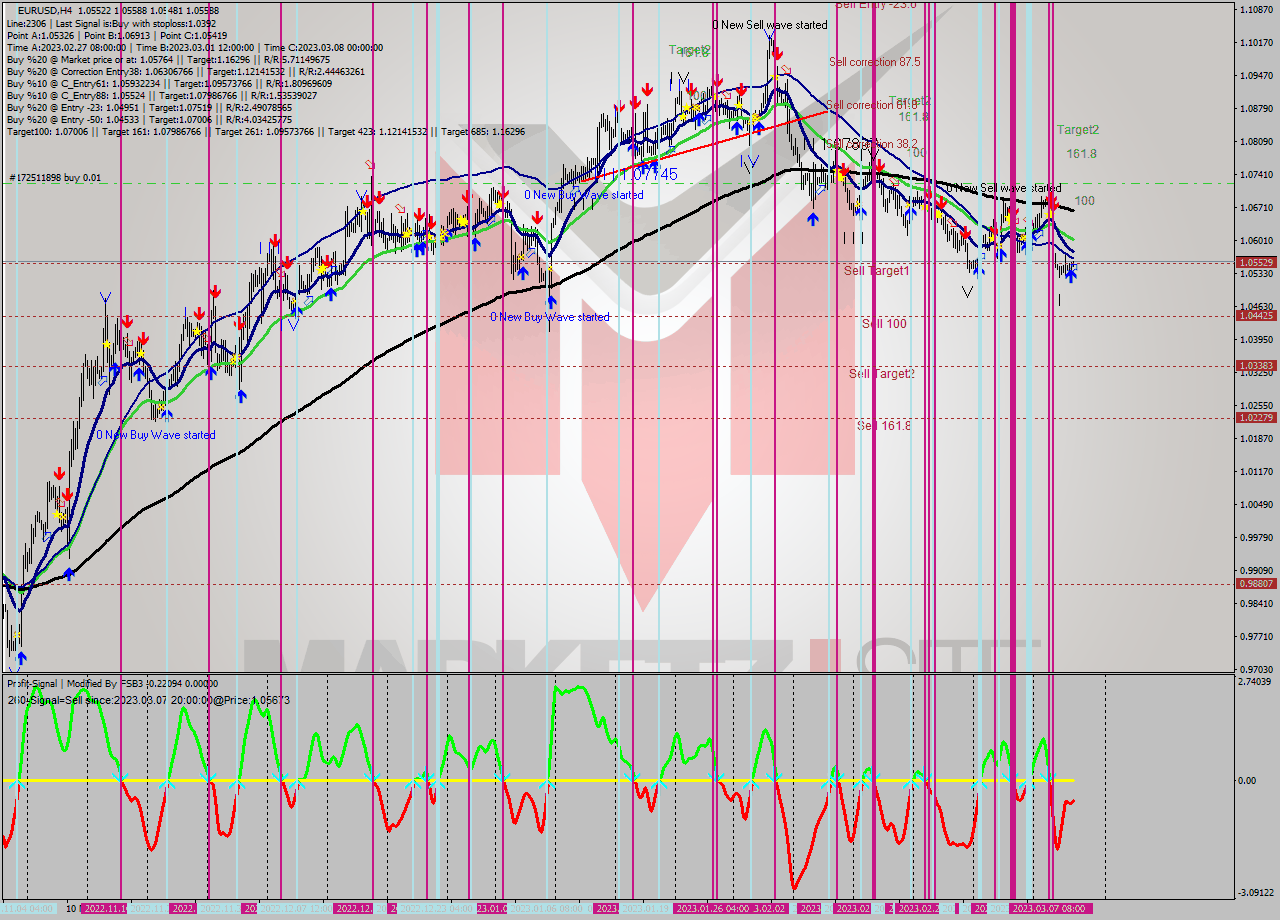This screenshot has height=920, width=1280.
Task: Click the '#172511898 buy 0.01' order label
Action: coord(56,178)
